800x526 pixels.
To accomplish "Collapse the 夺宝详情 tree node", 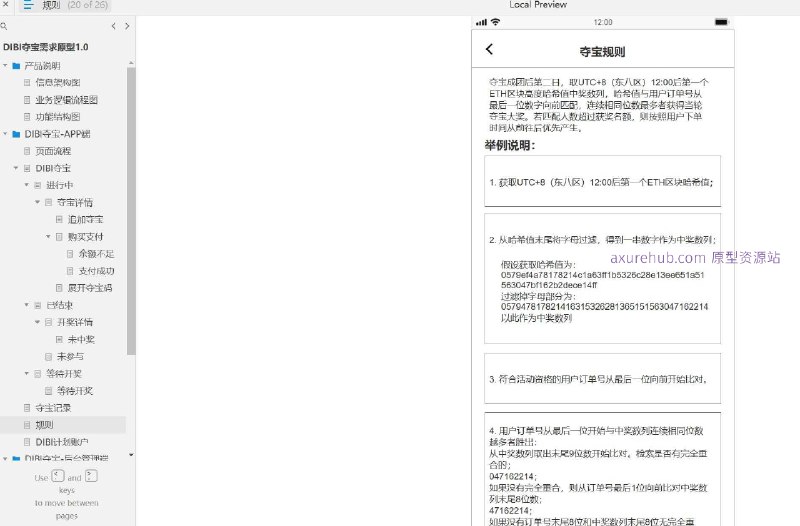I will pyautogui.click(x=37, y=203).
